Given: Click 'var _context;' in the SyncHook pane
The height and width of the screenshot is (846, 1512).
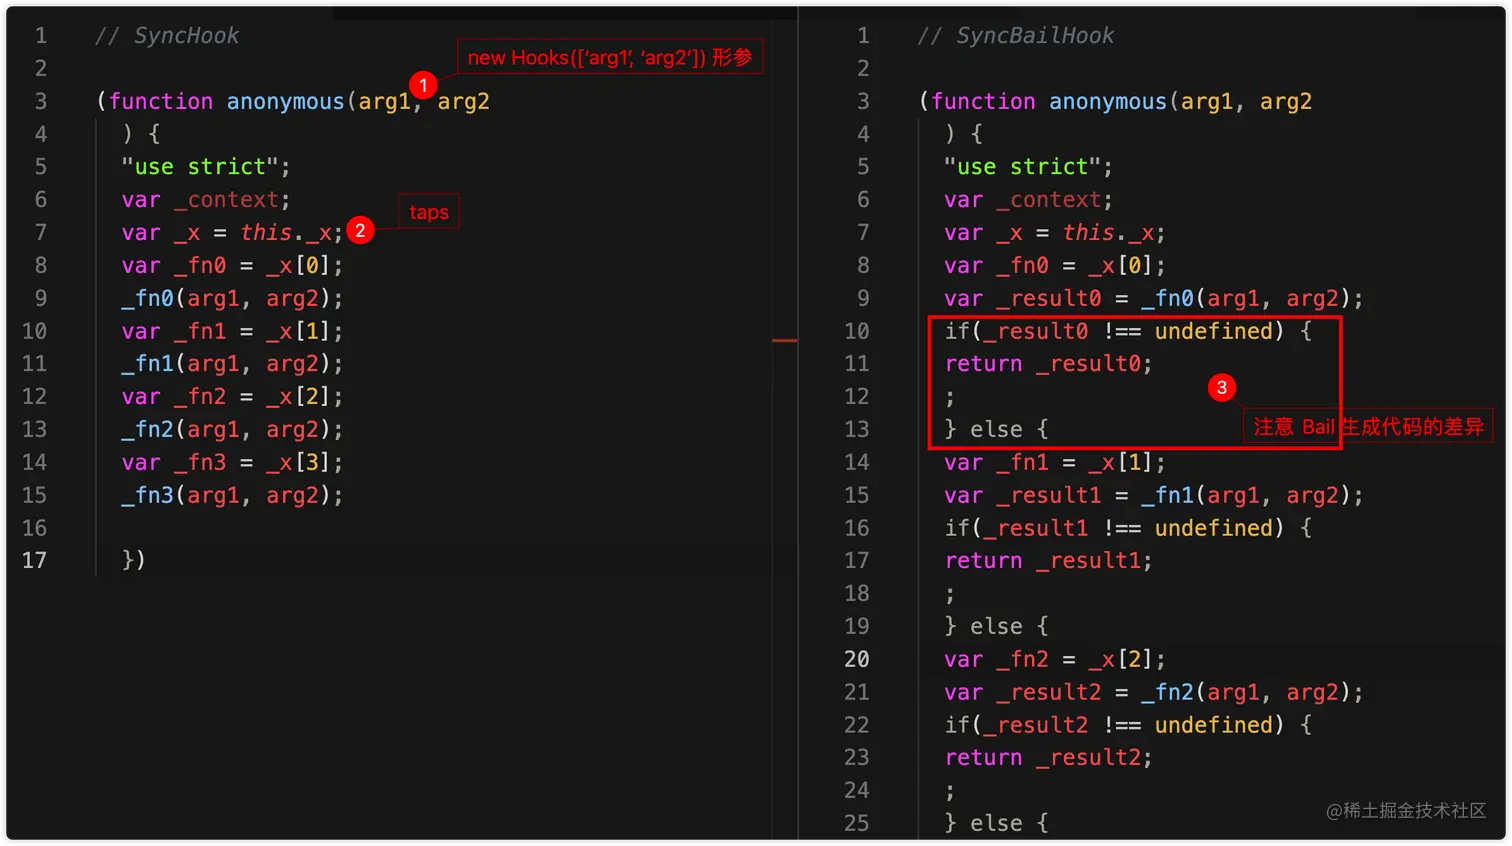Looking at the screenshot, I should pyautogui.click(x=206, y=200).
